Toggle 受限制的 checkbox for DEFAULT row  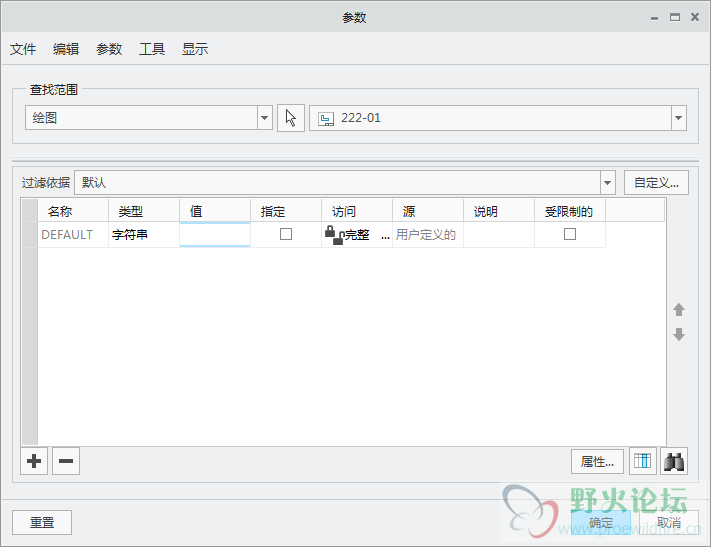click(570, 234)
